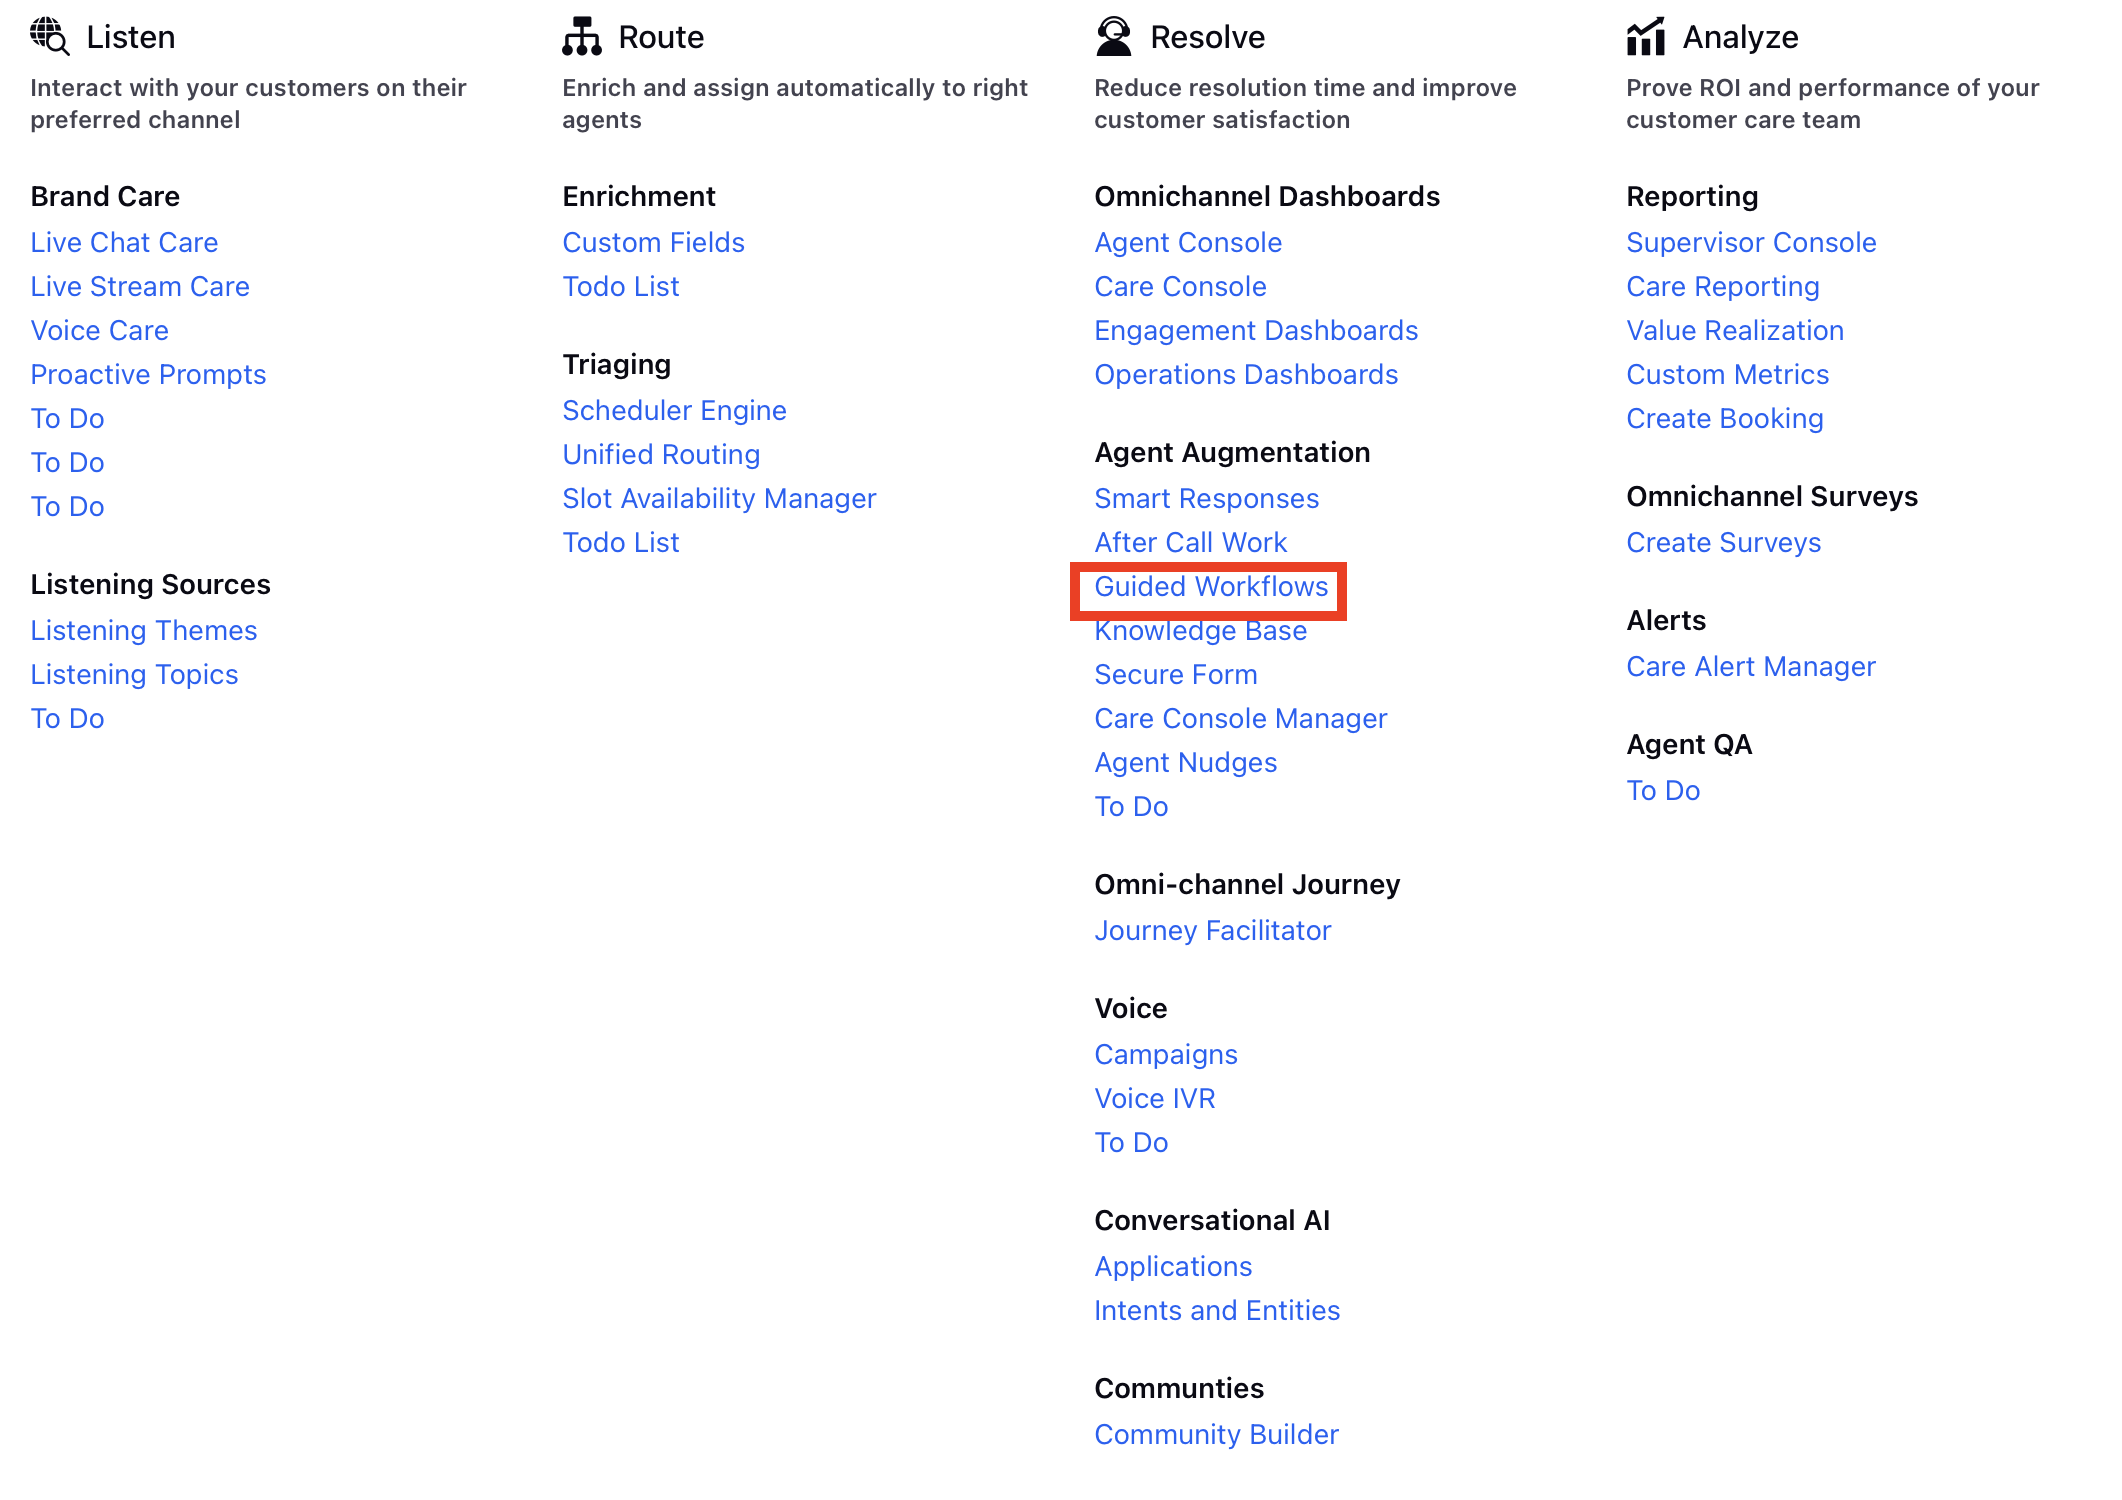Open Custom Metrics

coord(1728,375)
